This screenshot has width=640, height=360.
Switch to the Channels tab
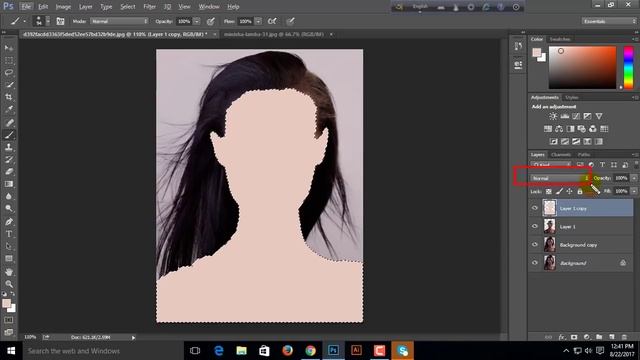[x=561, y=155]
